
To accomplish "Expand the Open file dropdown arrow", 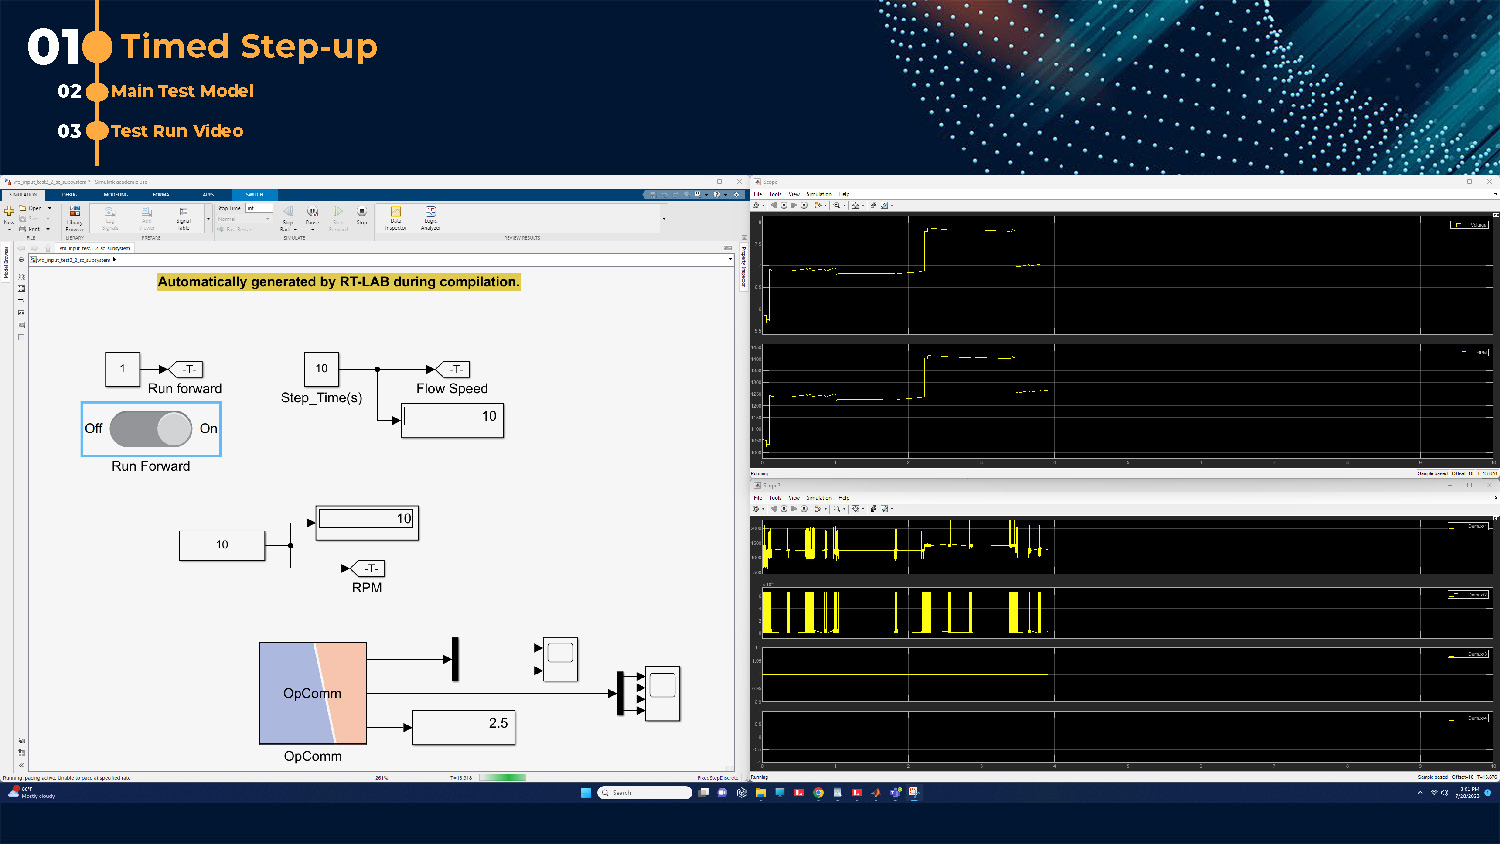I will 49,208.
